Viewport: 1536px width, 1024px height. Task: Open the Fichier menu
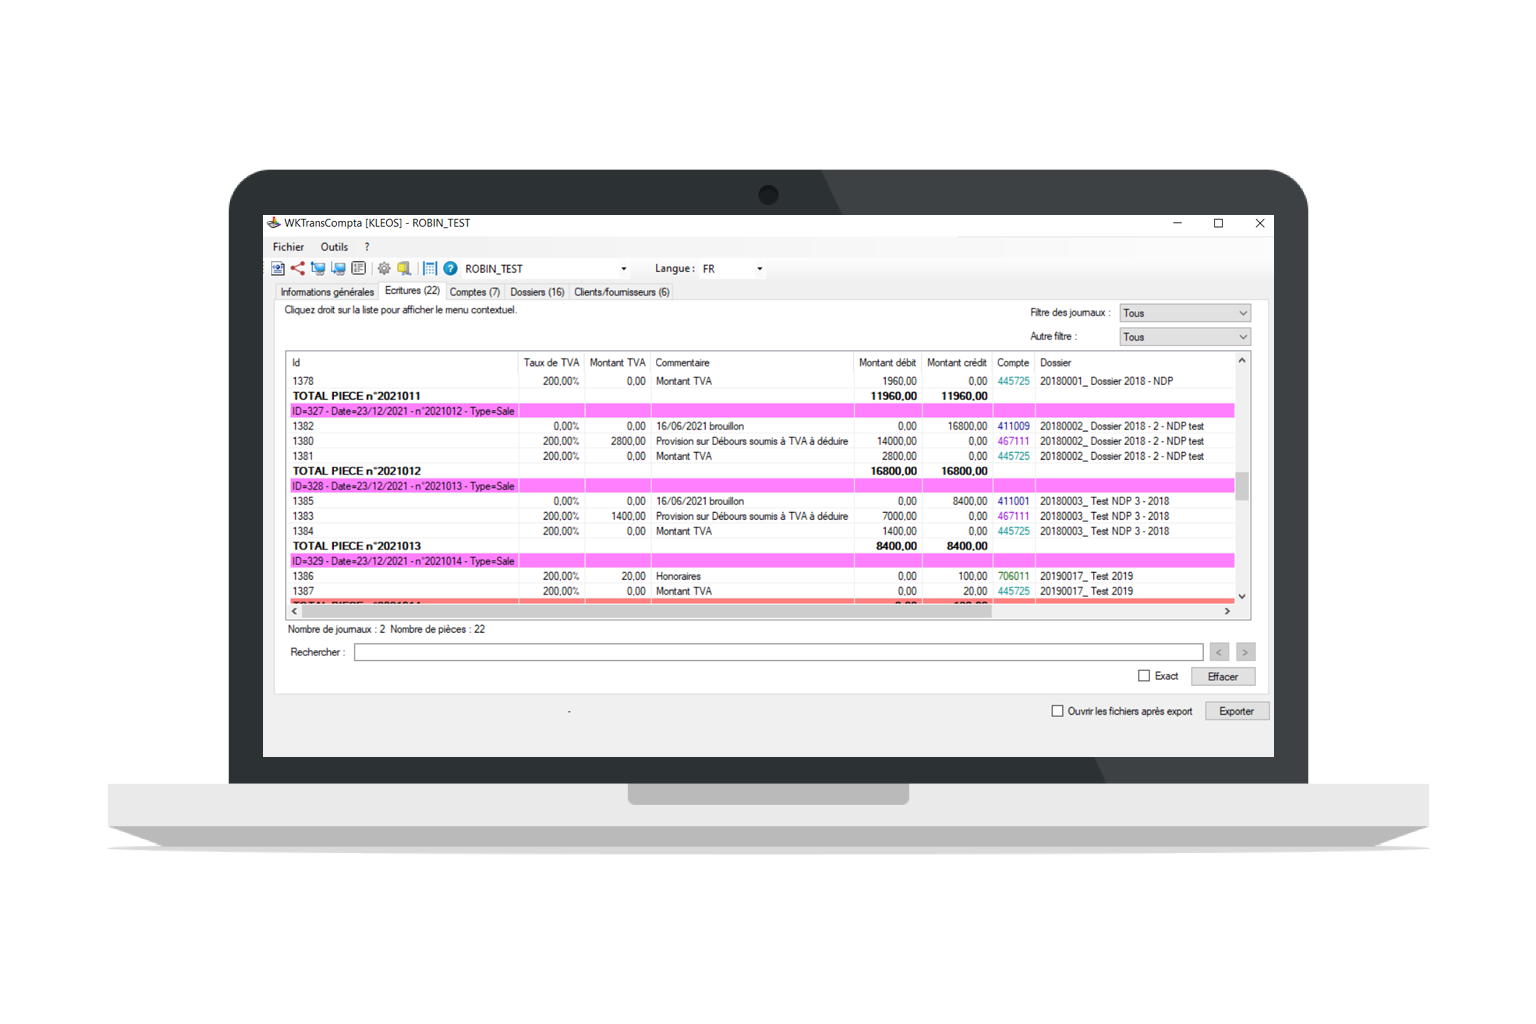(288, 247)
